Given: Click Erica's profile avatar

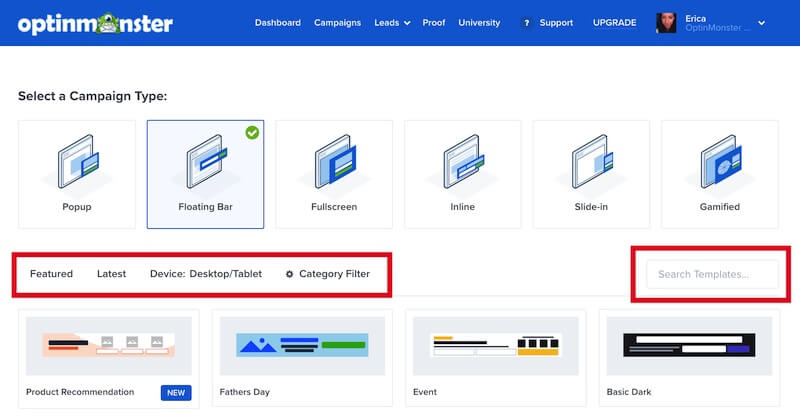Looking at the screenshot, I should click(x=666, y=23).
